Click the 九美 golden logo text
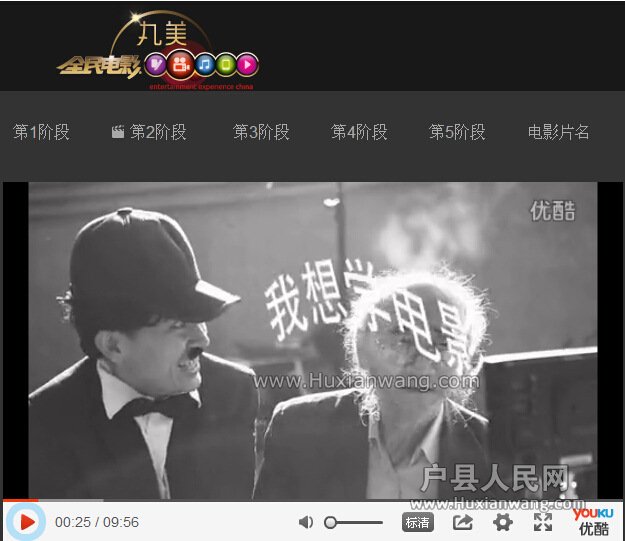The height and width of the screenshot is (541, 625). tap(162, 33)
